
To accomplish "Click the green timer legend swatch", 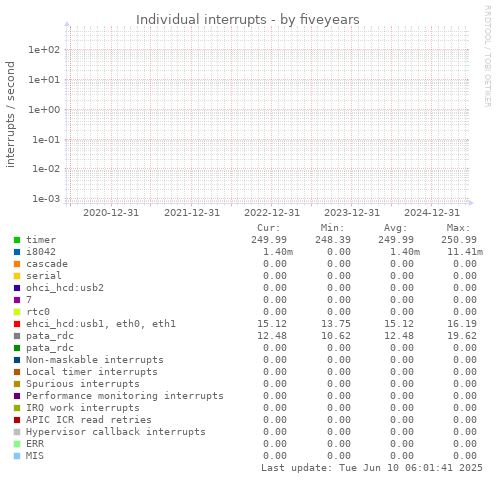I will click(17, 240).
